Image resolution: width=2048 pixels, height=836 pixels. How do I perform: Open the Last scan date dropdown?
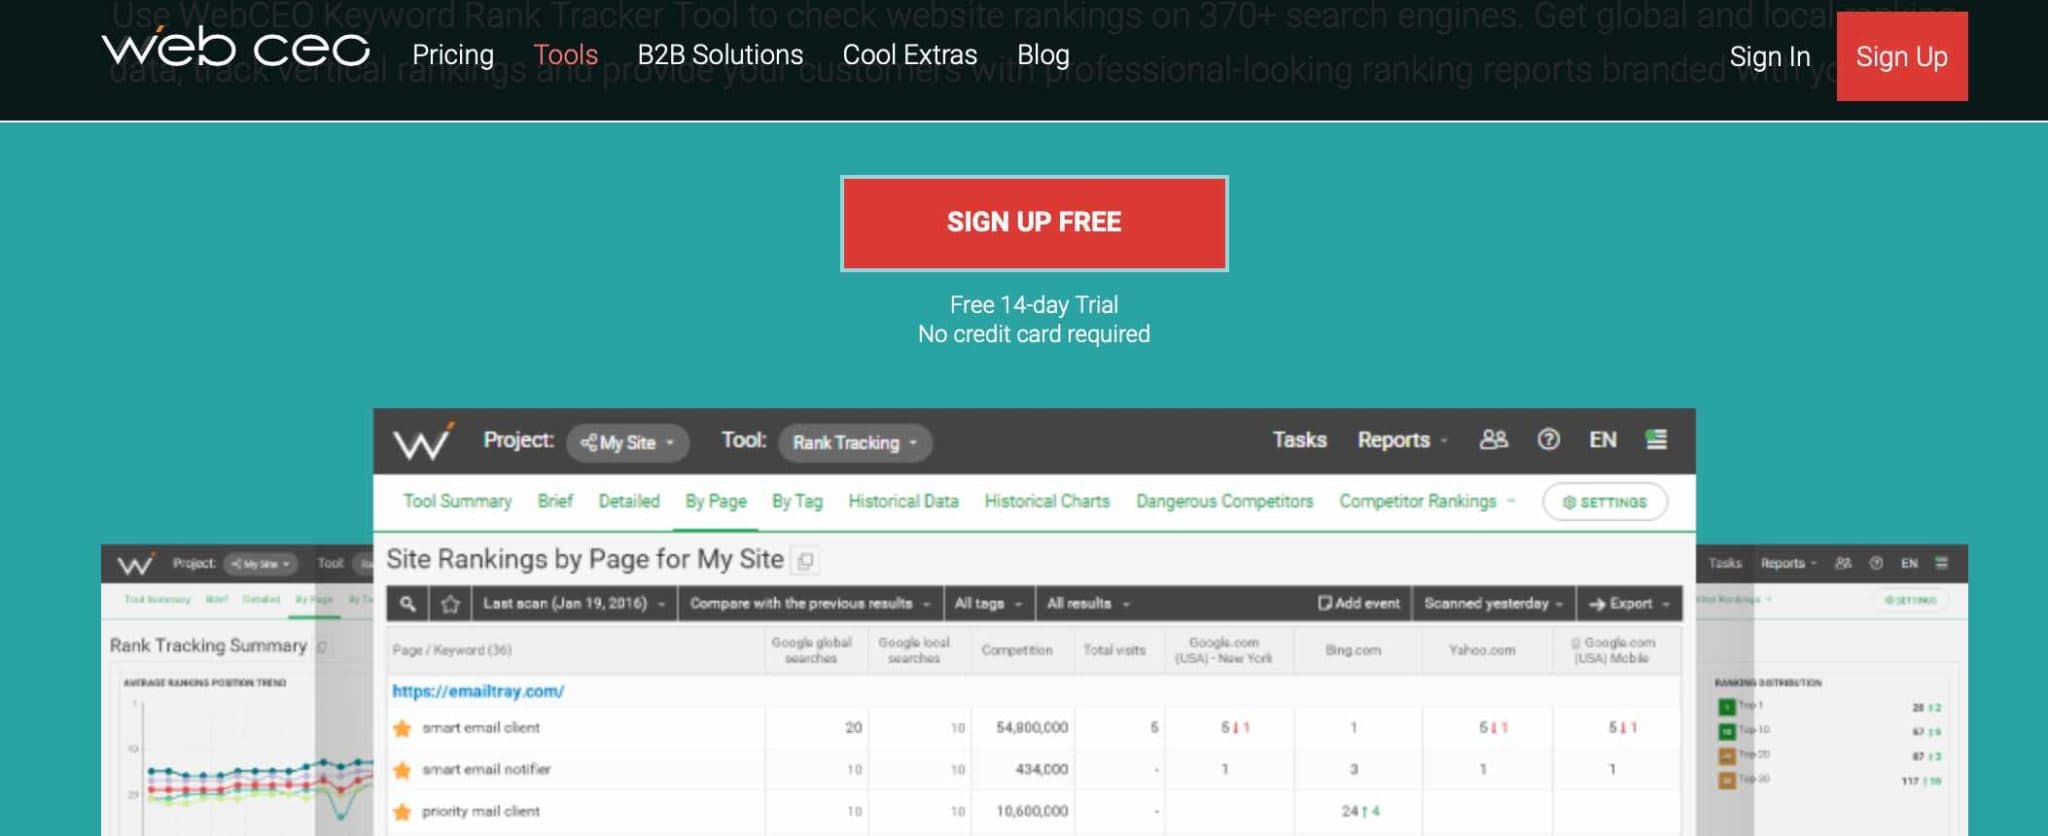pyautogui.click(x=573, y=604)
